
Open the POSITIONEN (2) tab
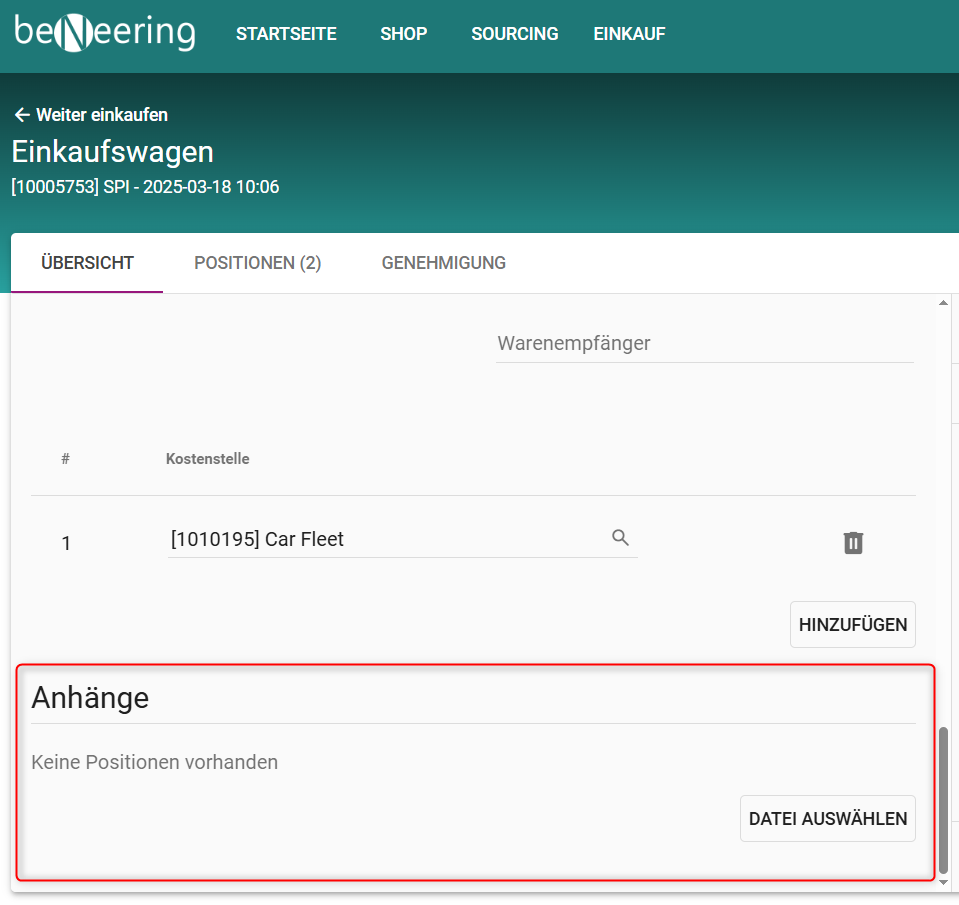pos(257,263)
